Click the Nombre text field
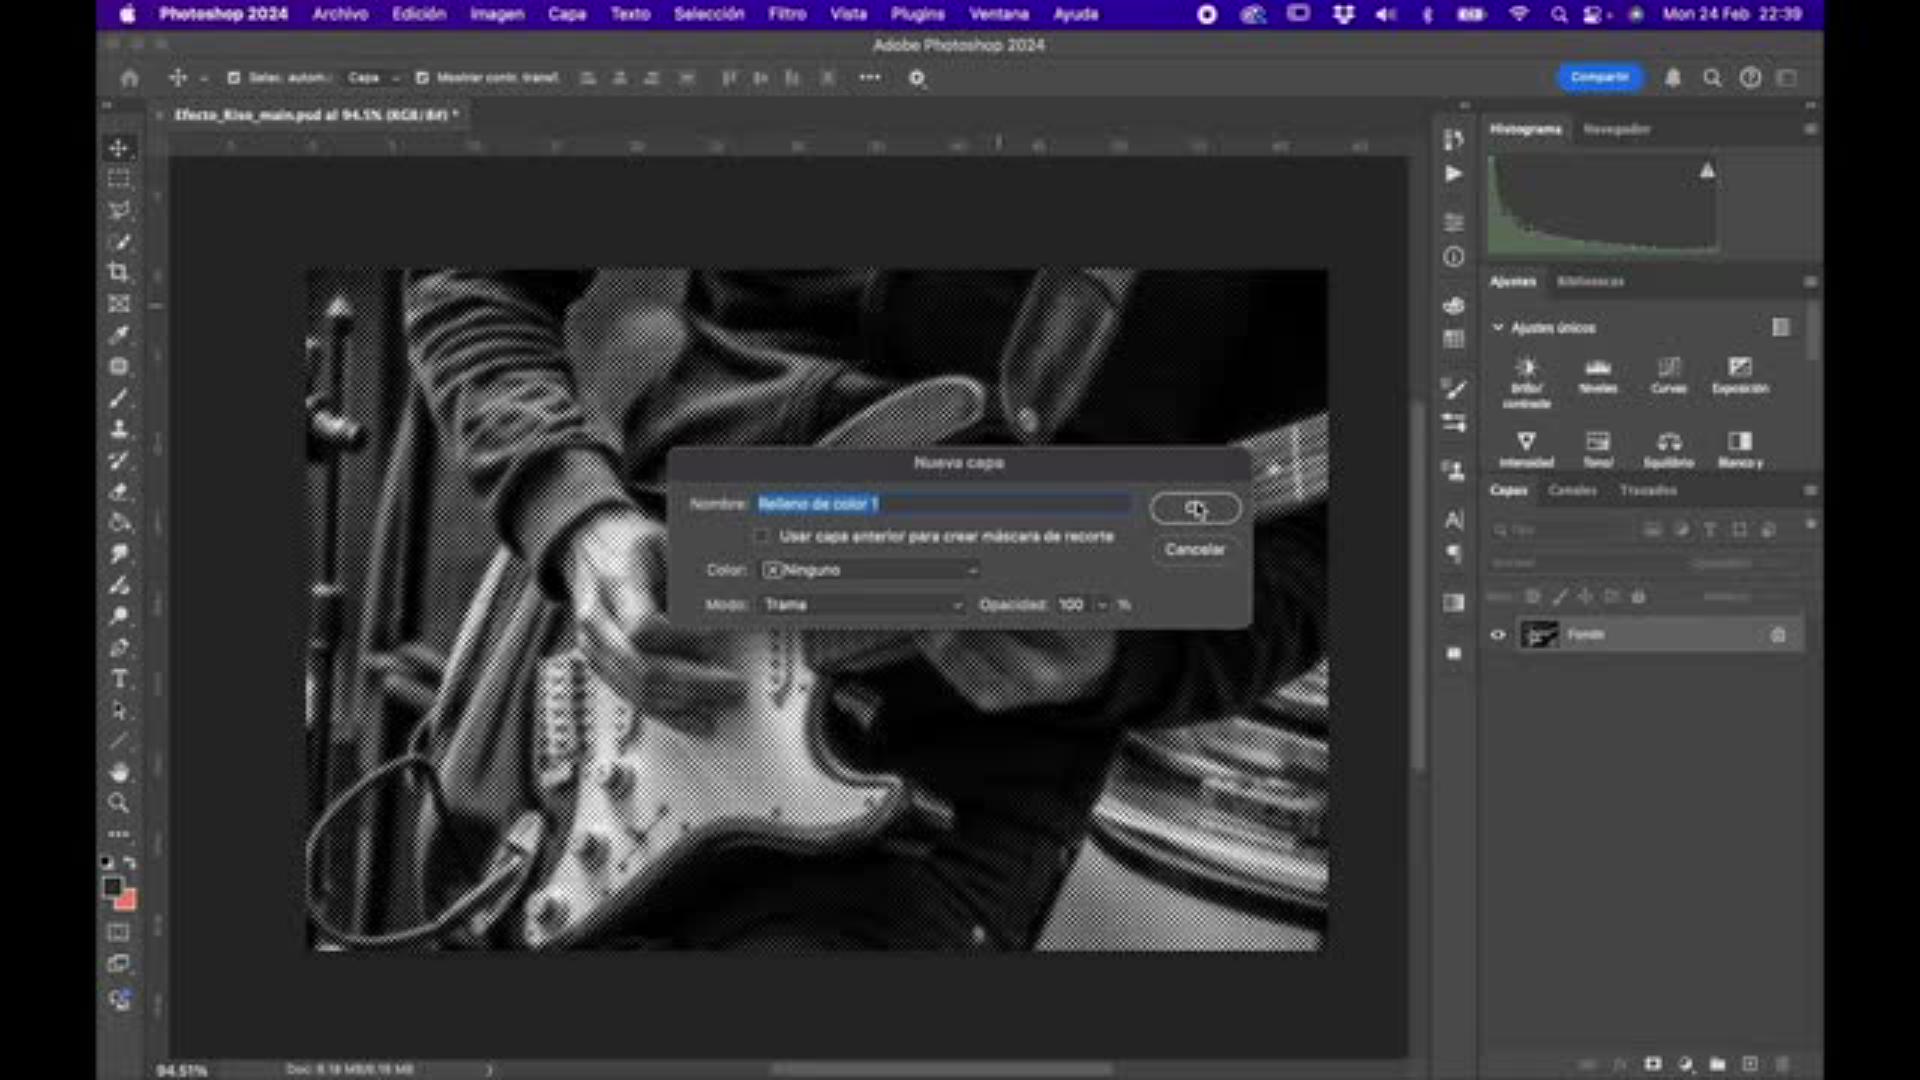 pyautogui.click(x=943, y=504)
